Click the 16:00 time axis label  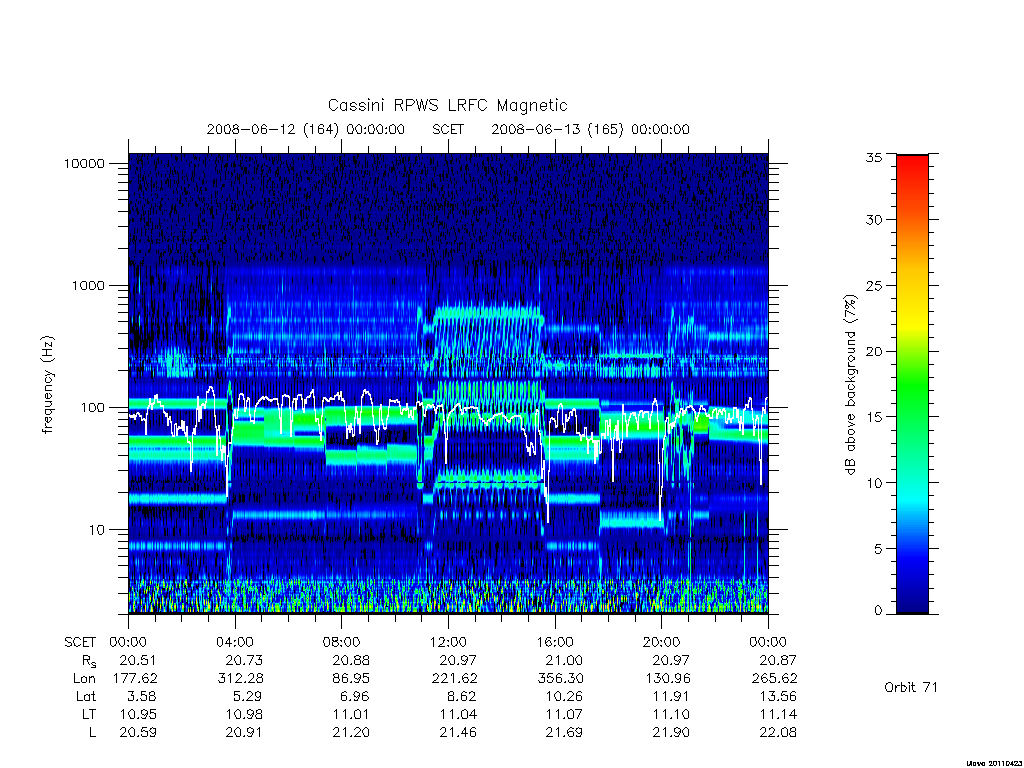coord(555,642)
